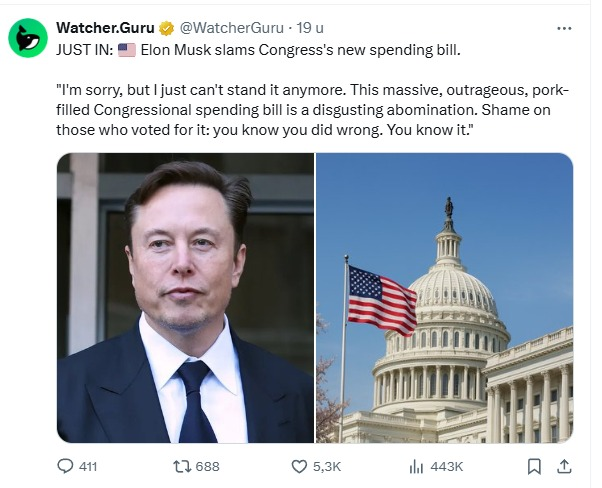Like the tweet with the heart icon
Image resolution: width=602 pixels, height=488 pixels.
(x=299, y=466)
